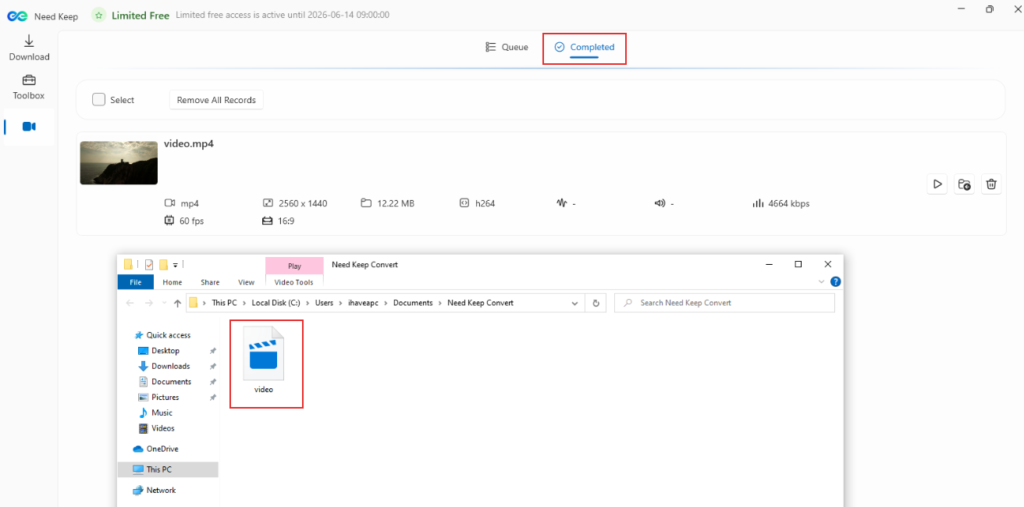Switch to the Queue tab
The image size is (1024, 507).
(507, 47)
